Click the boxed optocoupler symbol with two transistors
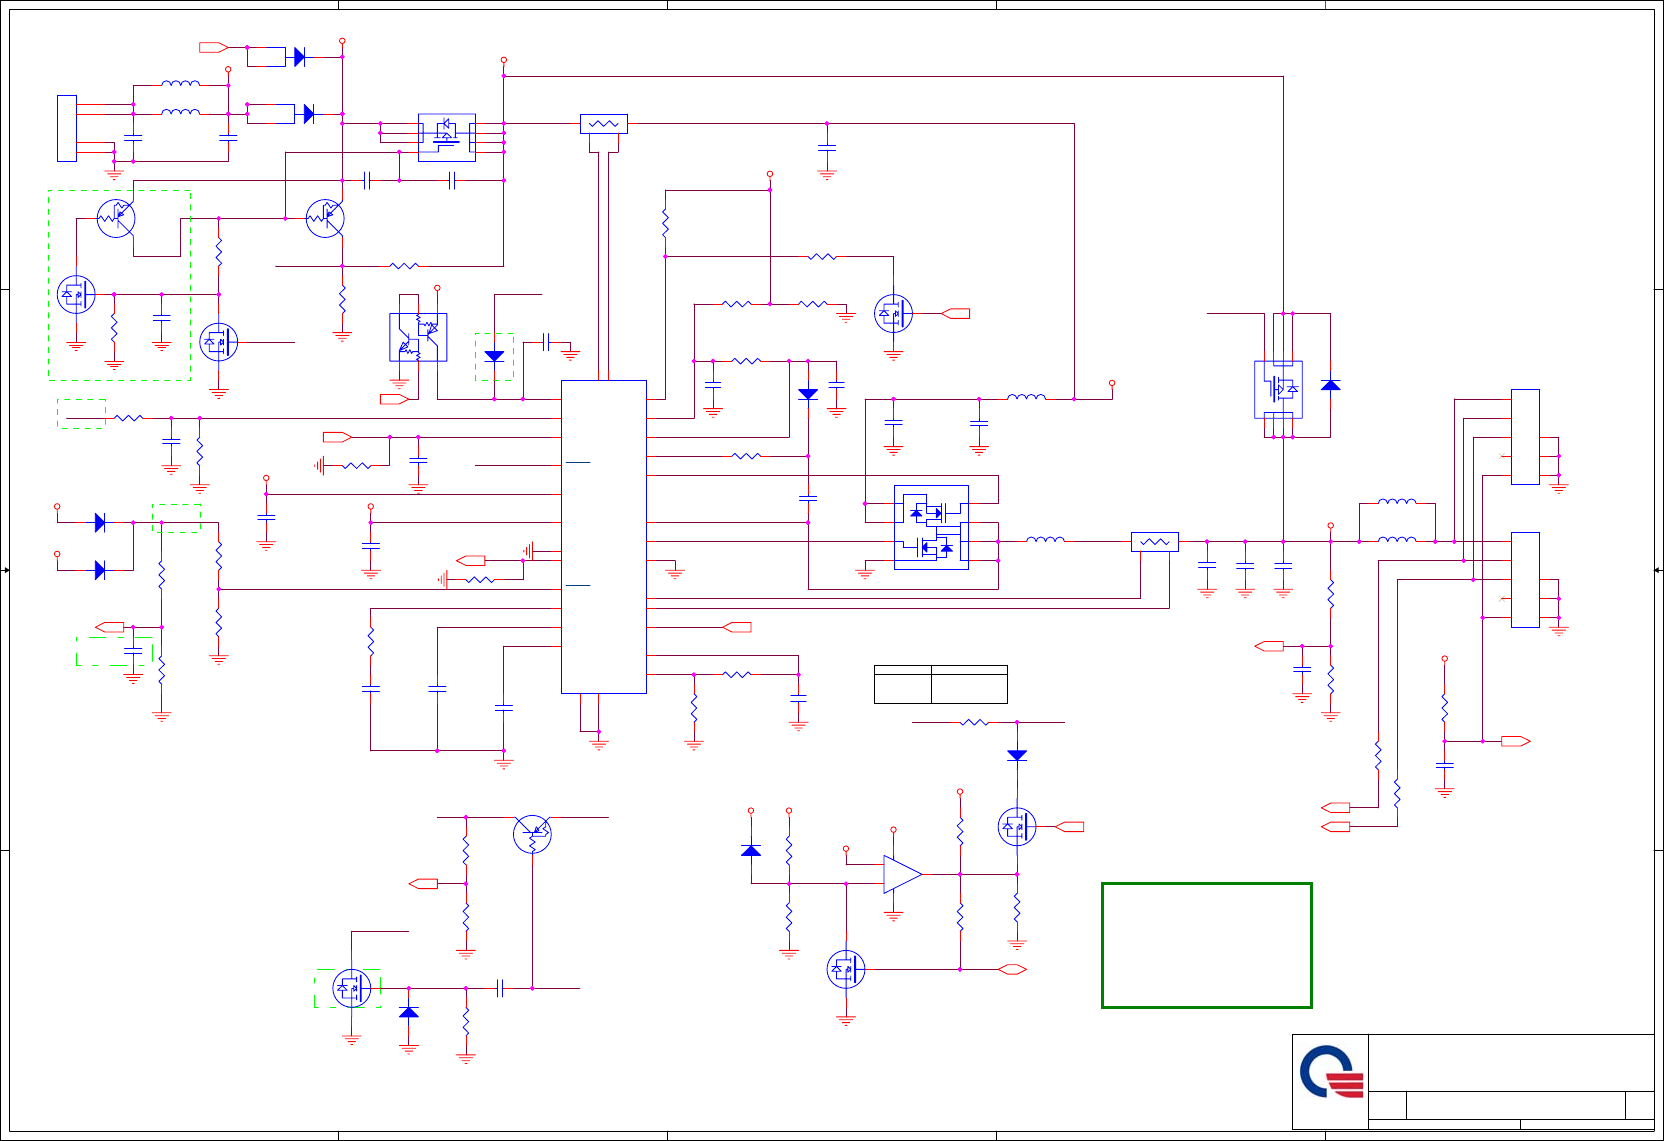Image resolution: width=1664 pixels, height=1141 pixels. click(418, 337)
